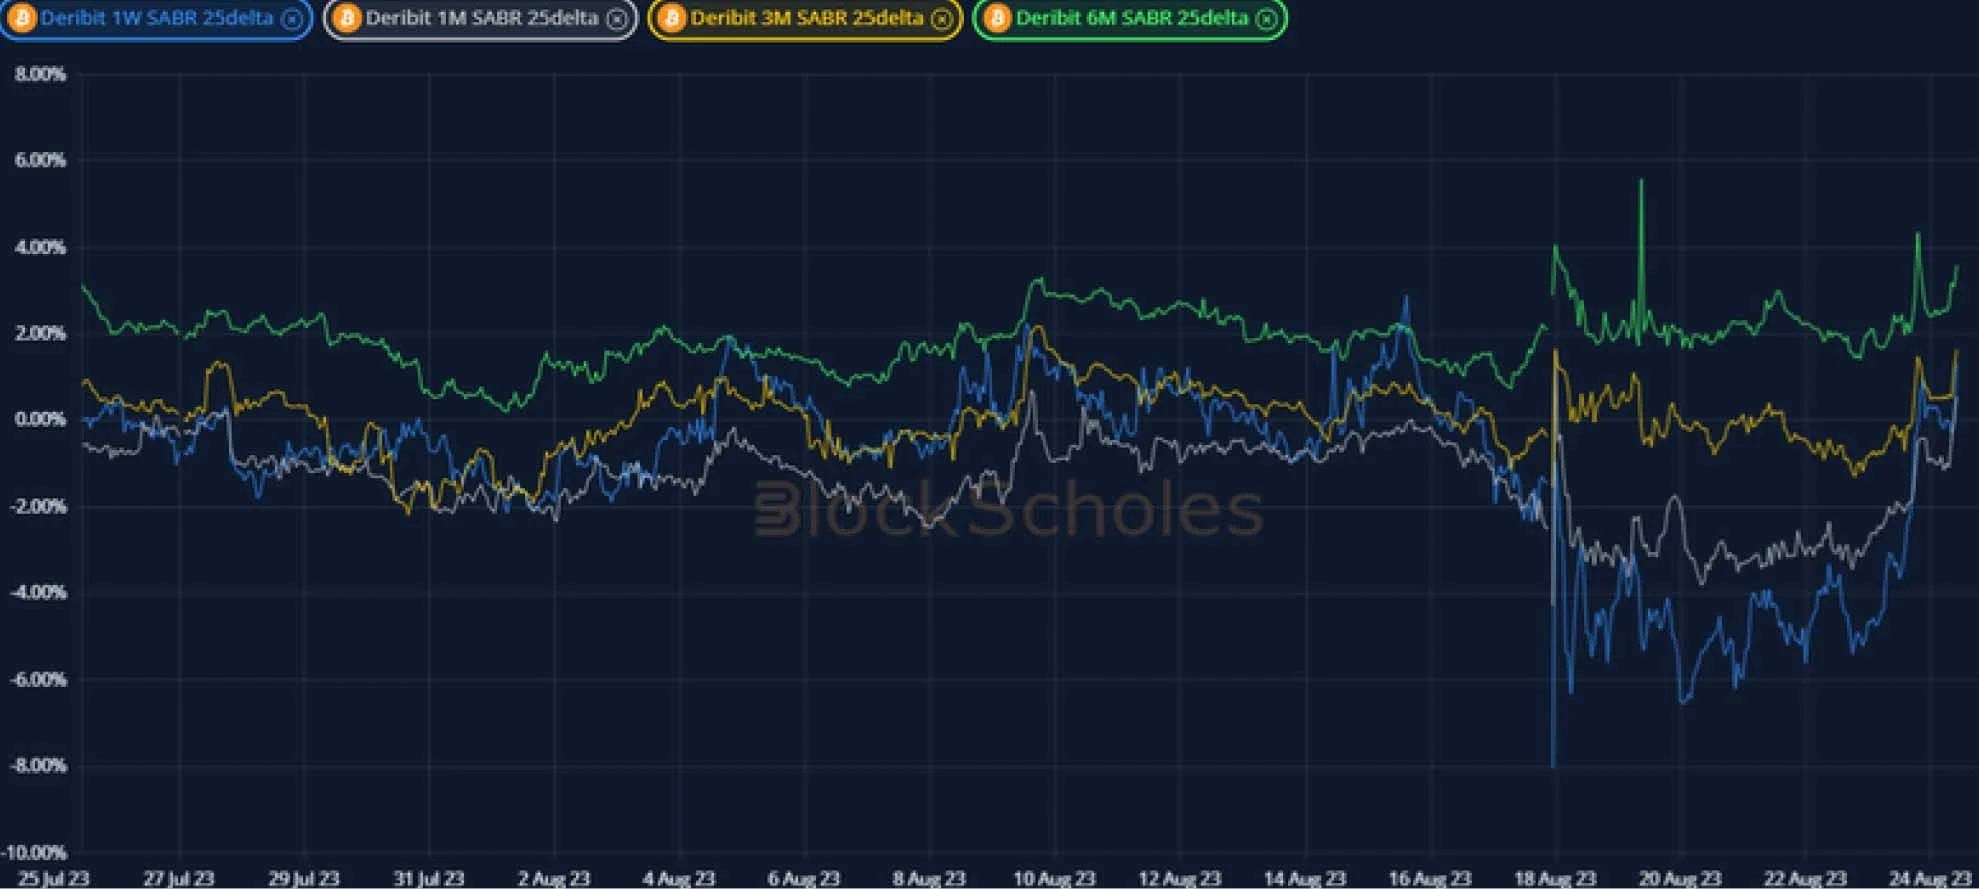Click the -10.00% y-axis label
Screen dimensions: 1979x889
click(x=34, y=853)
